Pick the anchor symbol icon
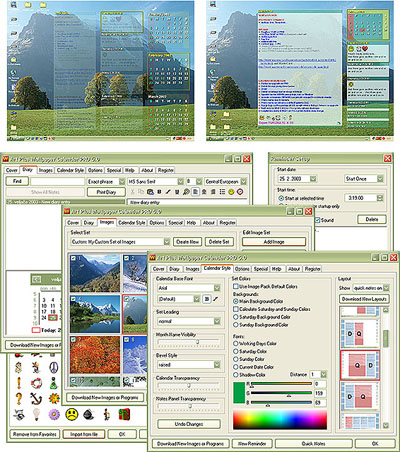Image resolution: width=400 pixels, height=452 pixels. pos(36,398)
